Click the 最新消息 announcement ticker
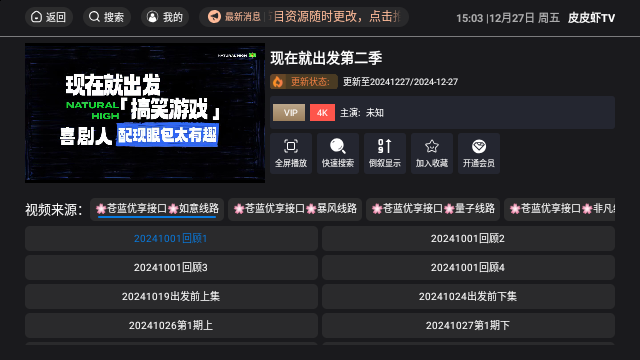The width and height of the screenshot is (640, 360). point(304,17)
